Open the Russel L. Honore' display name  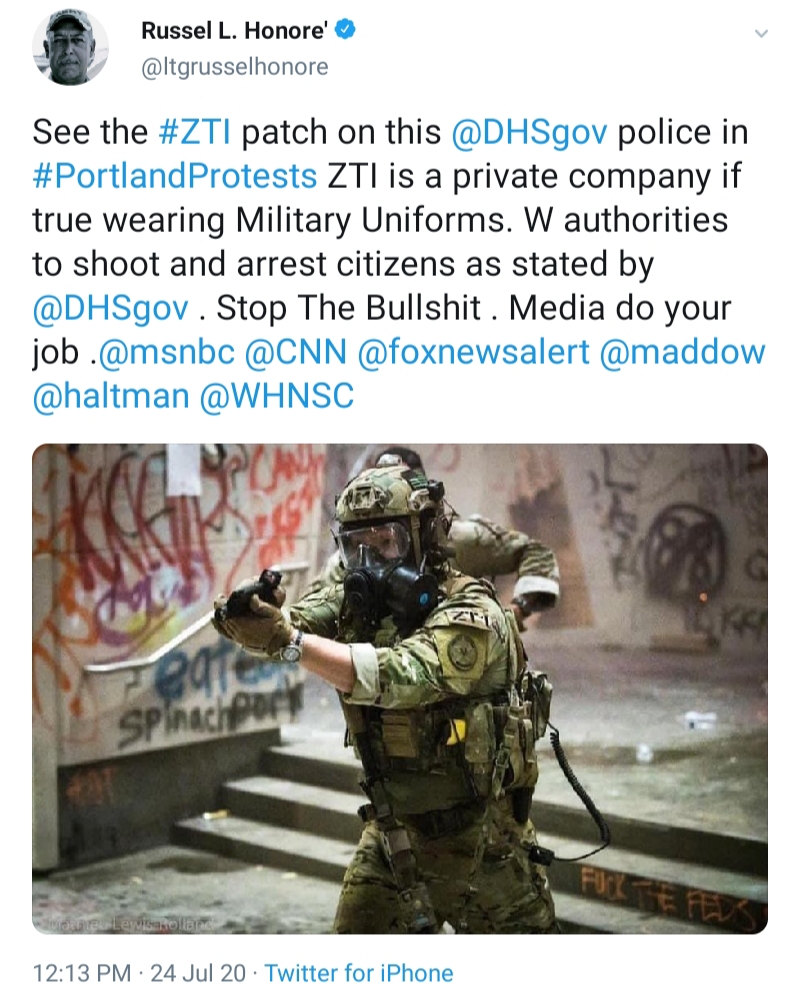point(234,30)
